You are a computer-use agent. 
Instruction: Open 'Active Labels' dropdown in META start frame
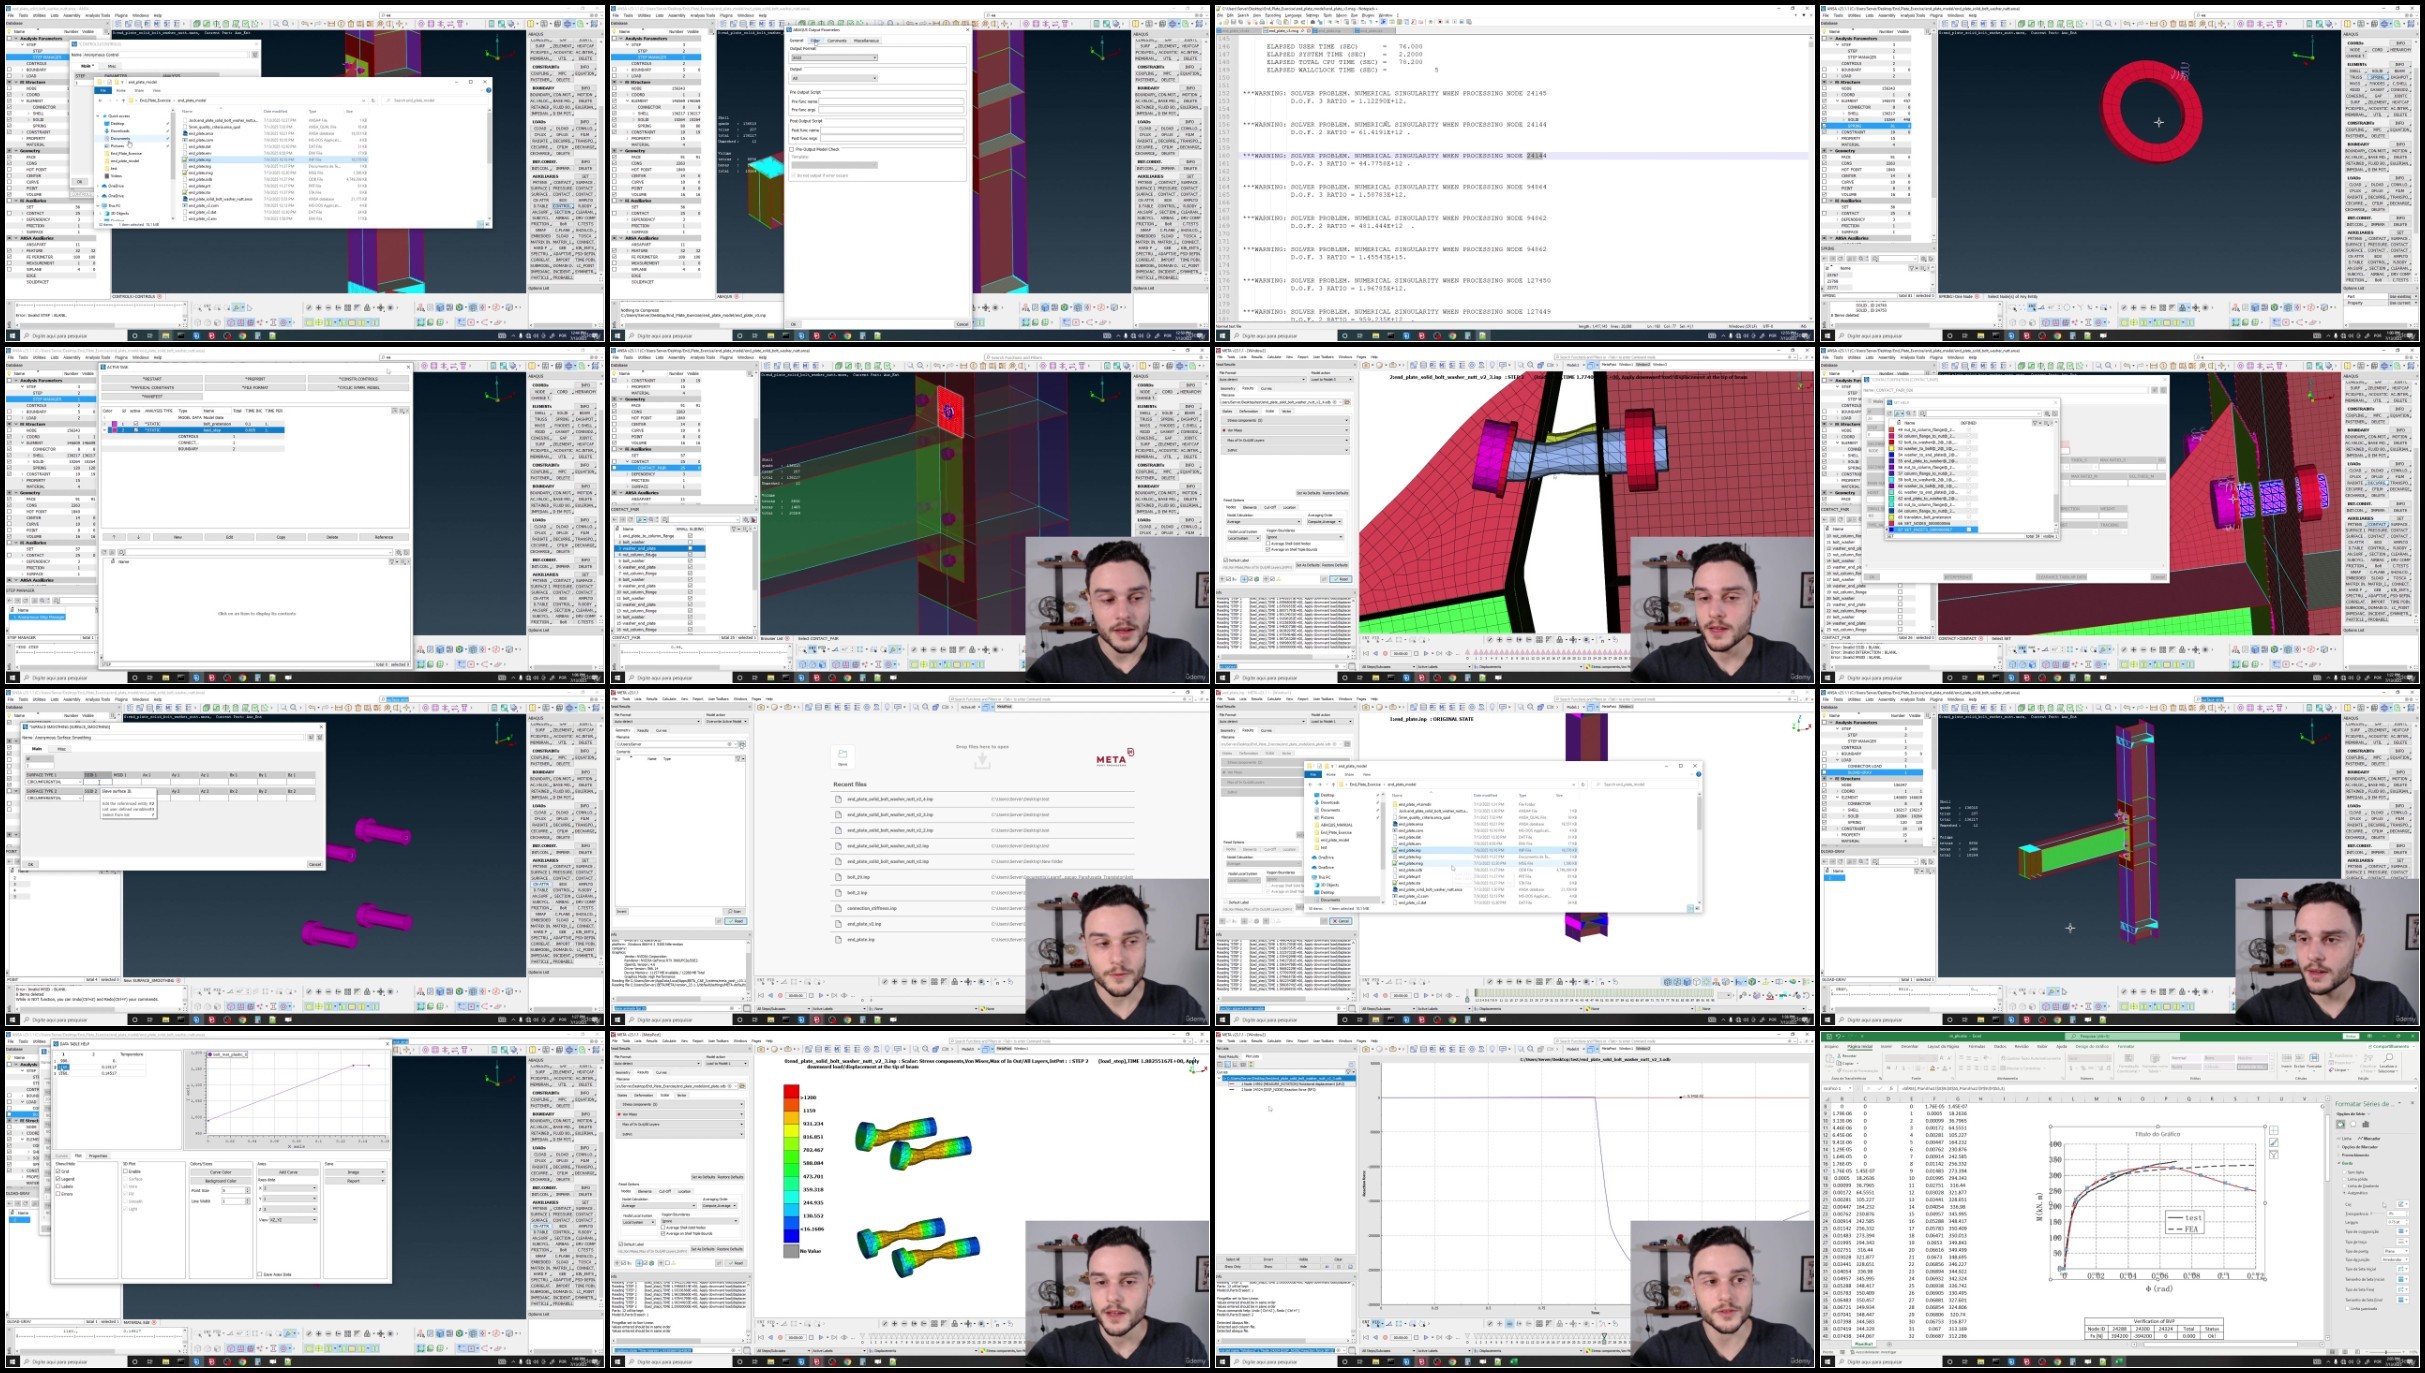pos(838,1008)
